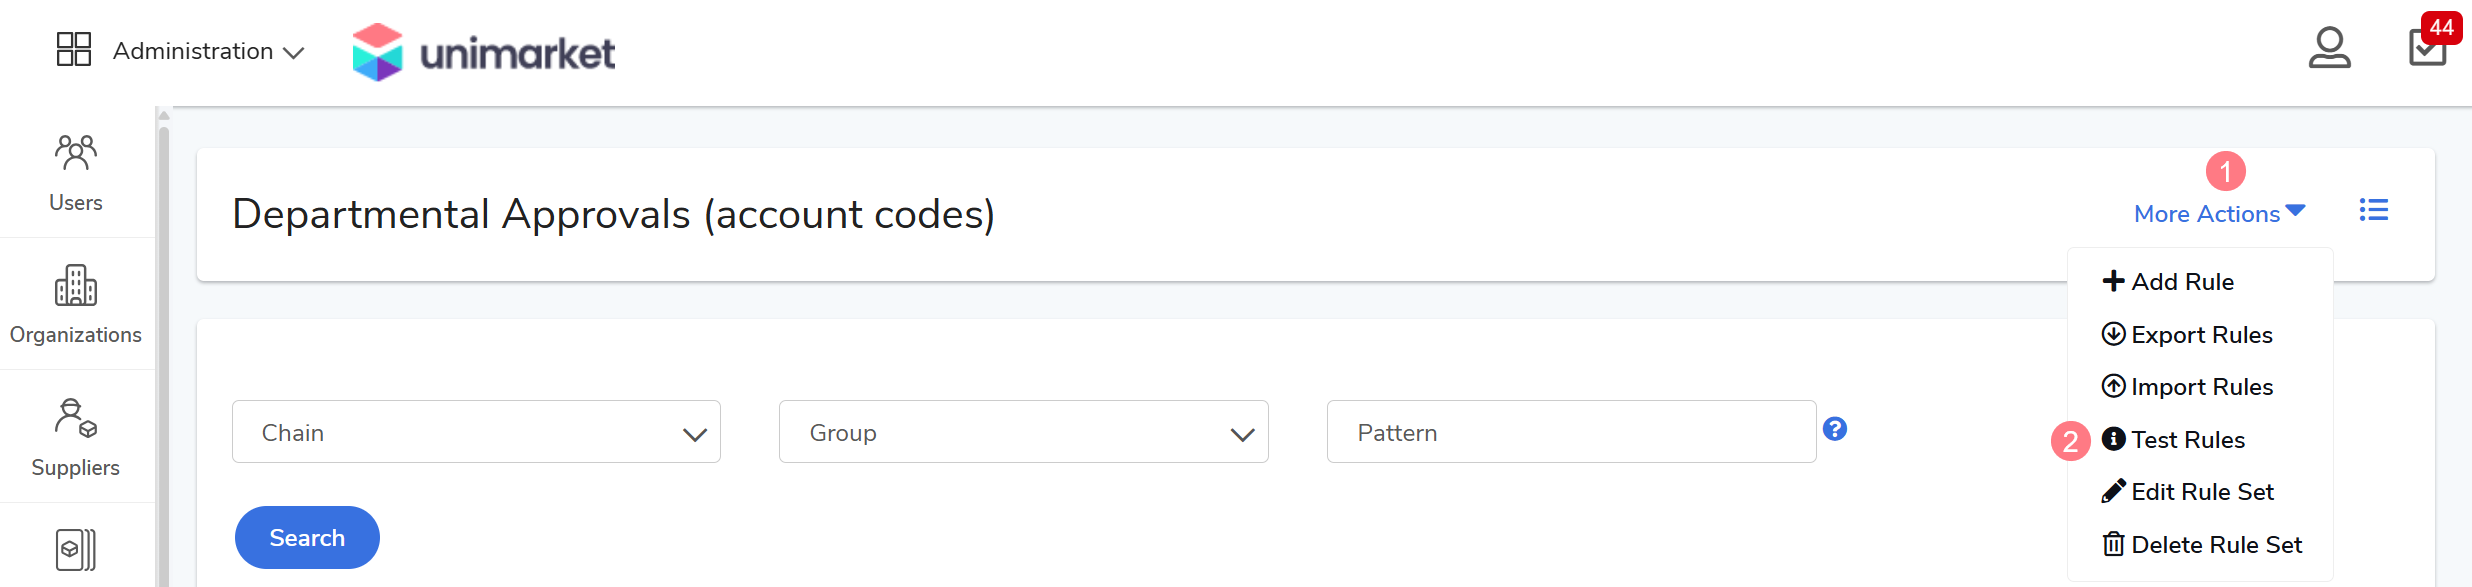The width and height of the screenshot is (2472, 587).
Task: Open the tasks icon with 44 badge
Action: pyautogui.click(x=2427, y=47)
